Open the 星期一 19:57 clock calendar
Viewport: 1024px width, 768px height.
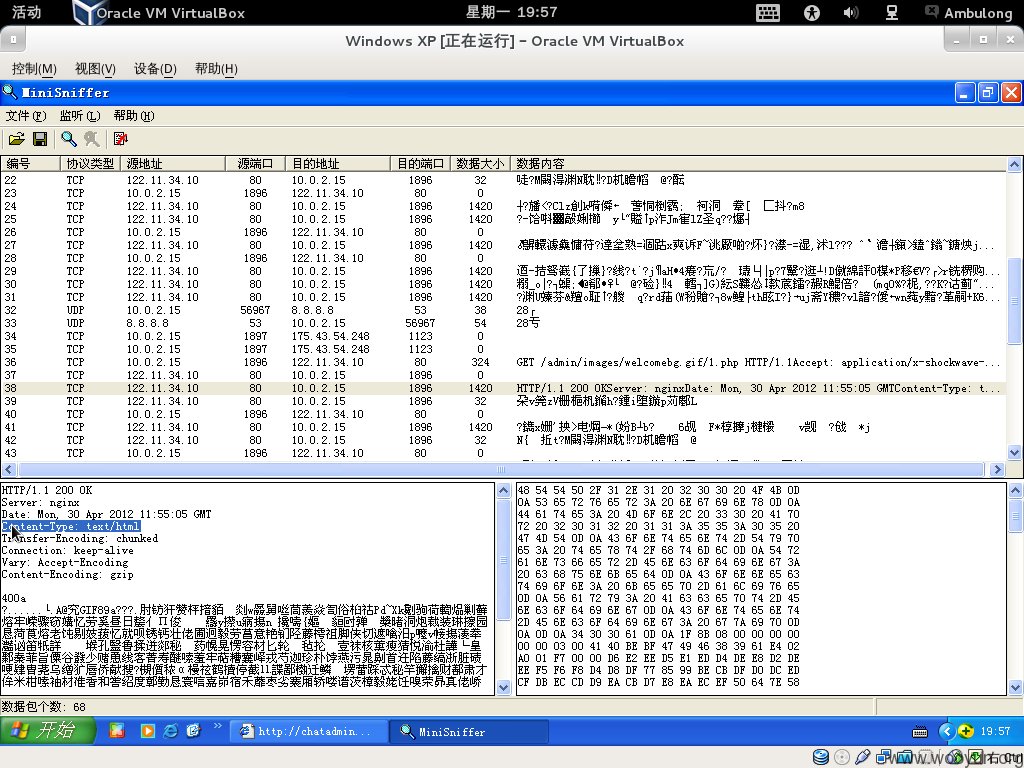[511, 12]
